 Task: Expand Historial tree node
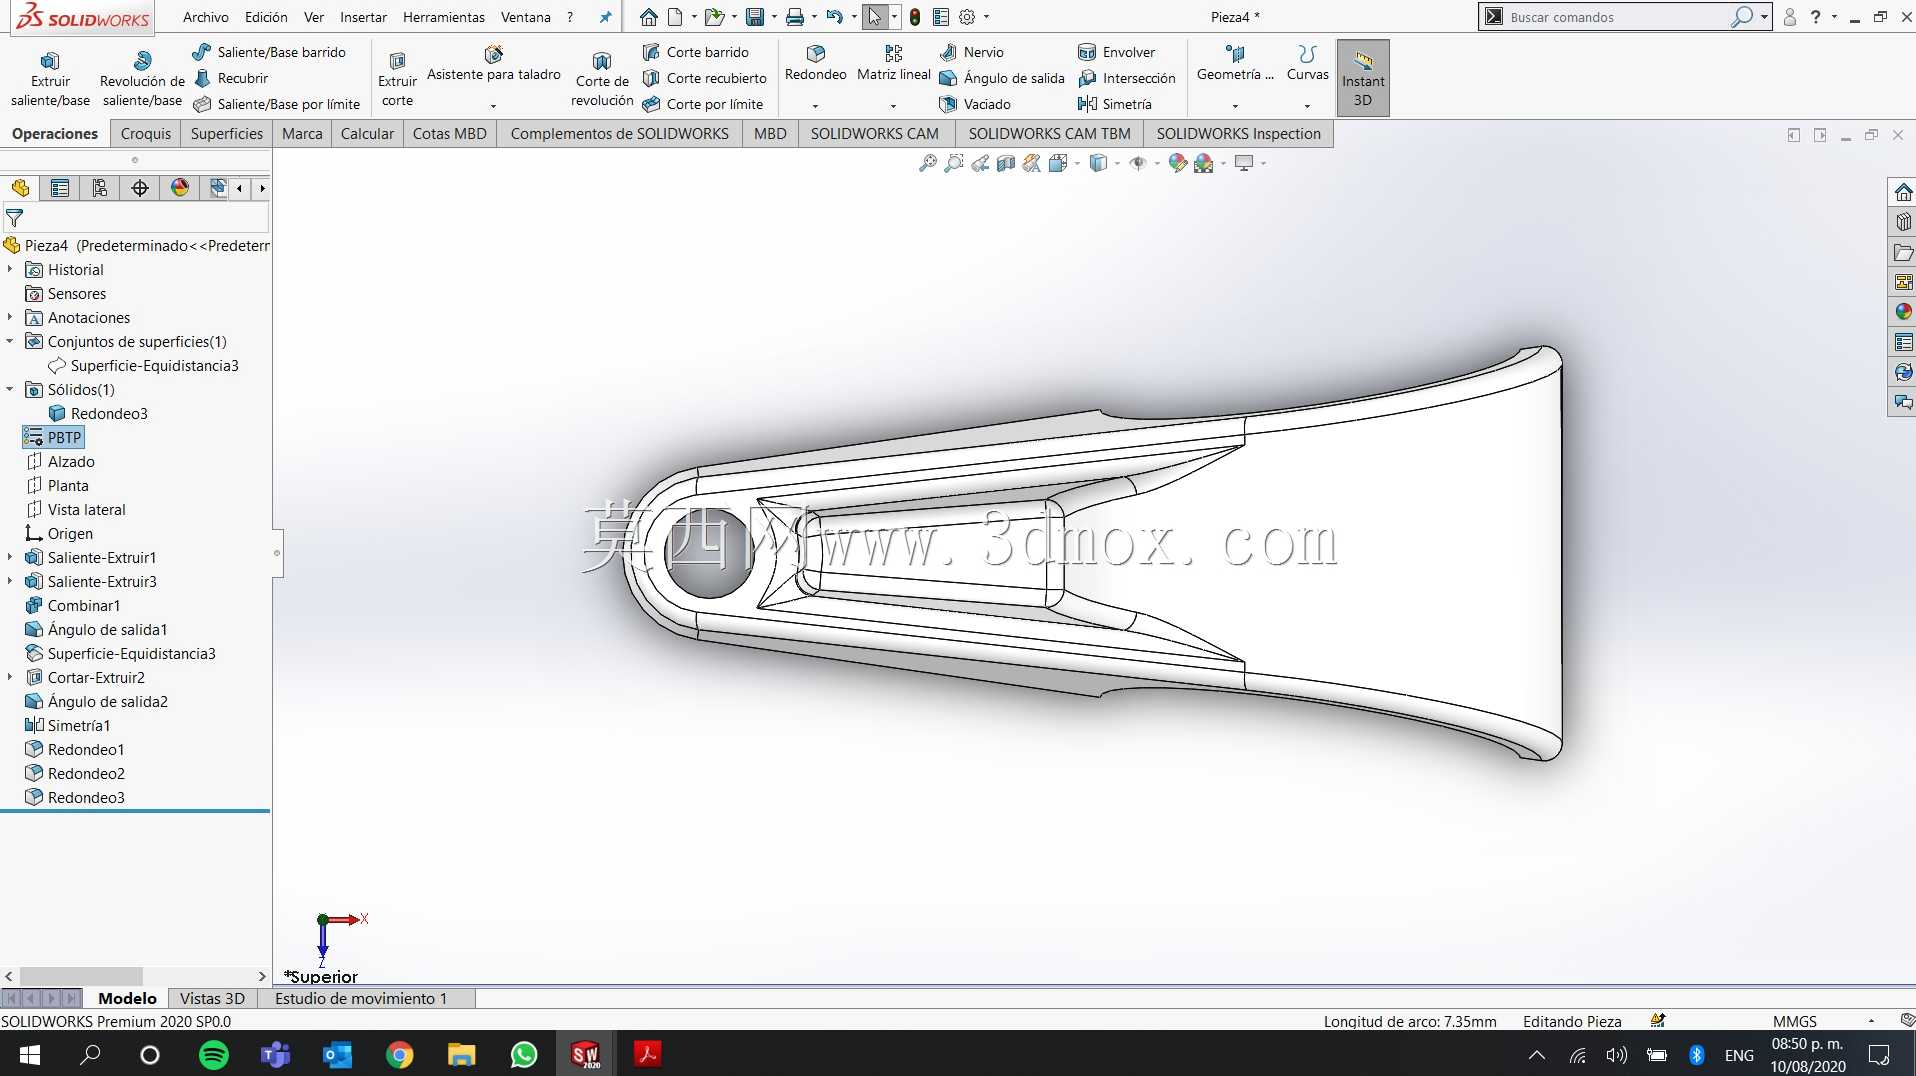click(10, 269)
